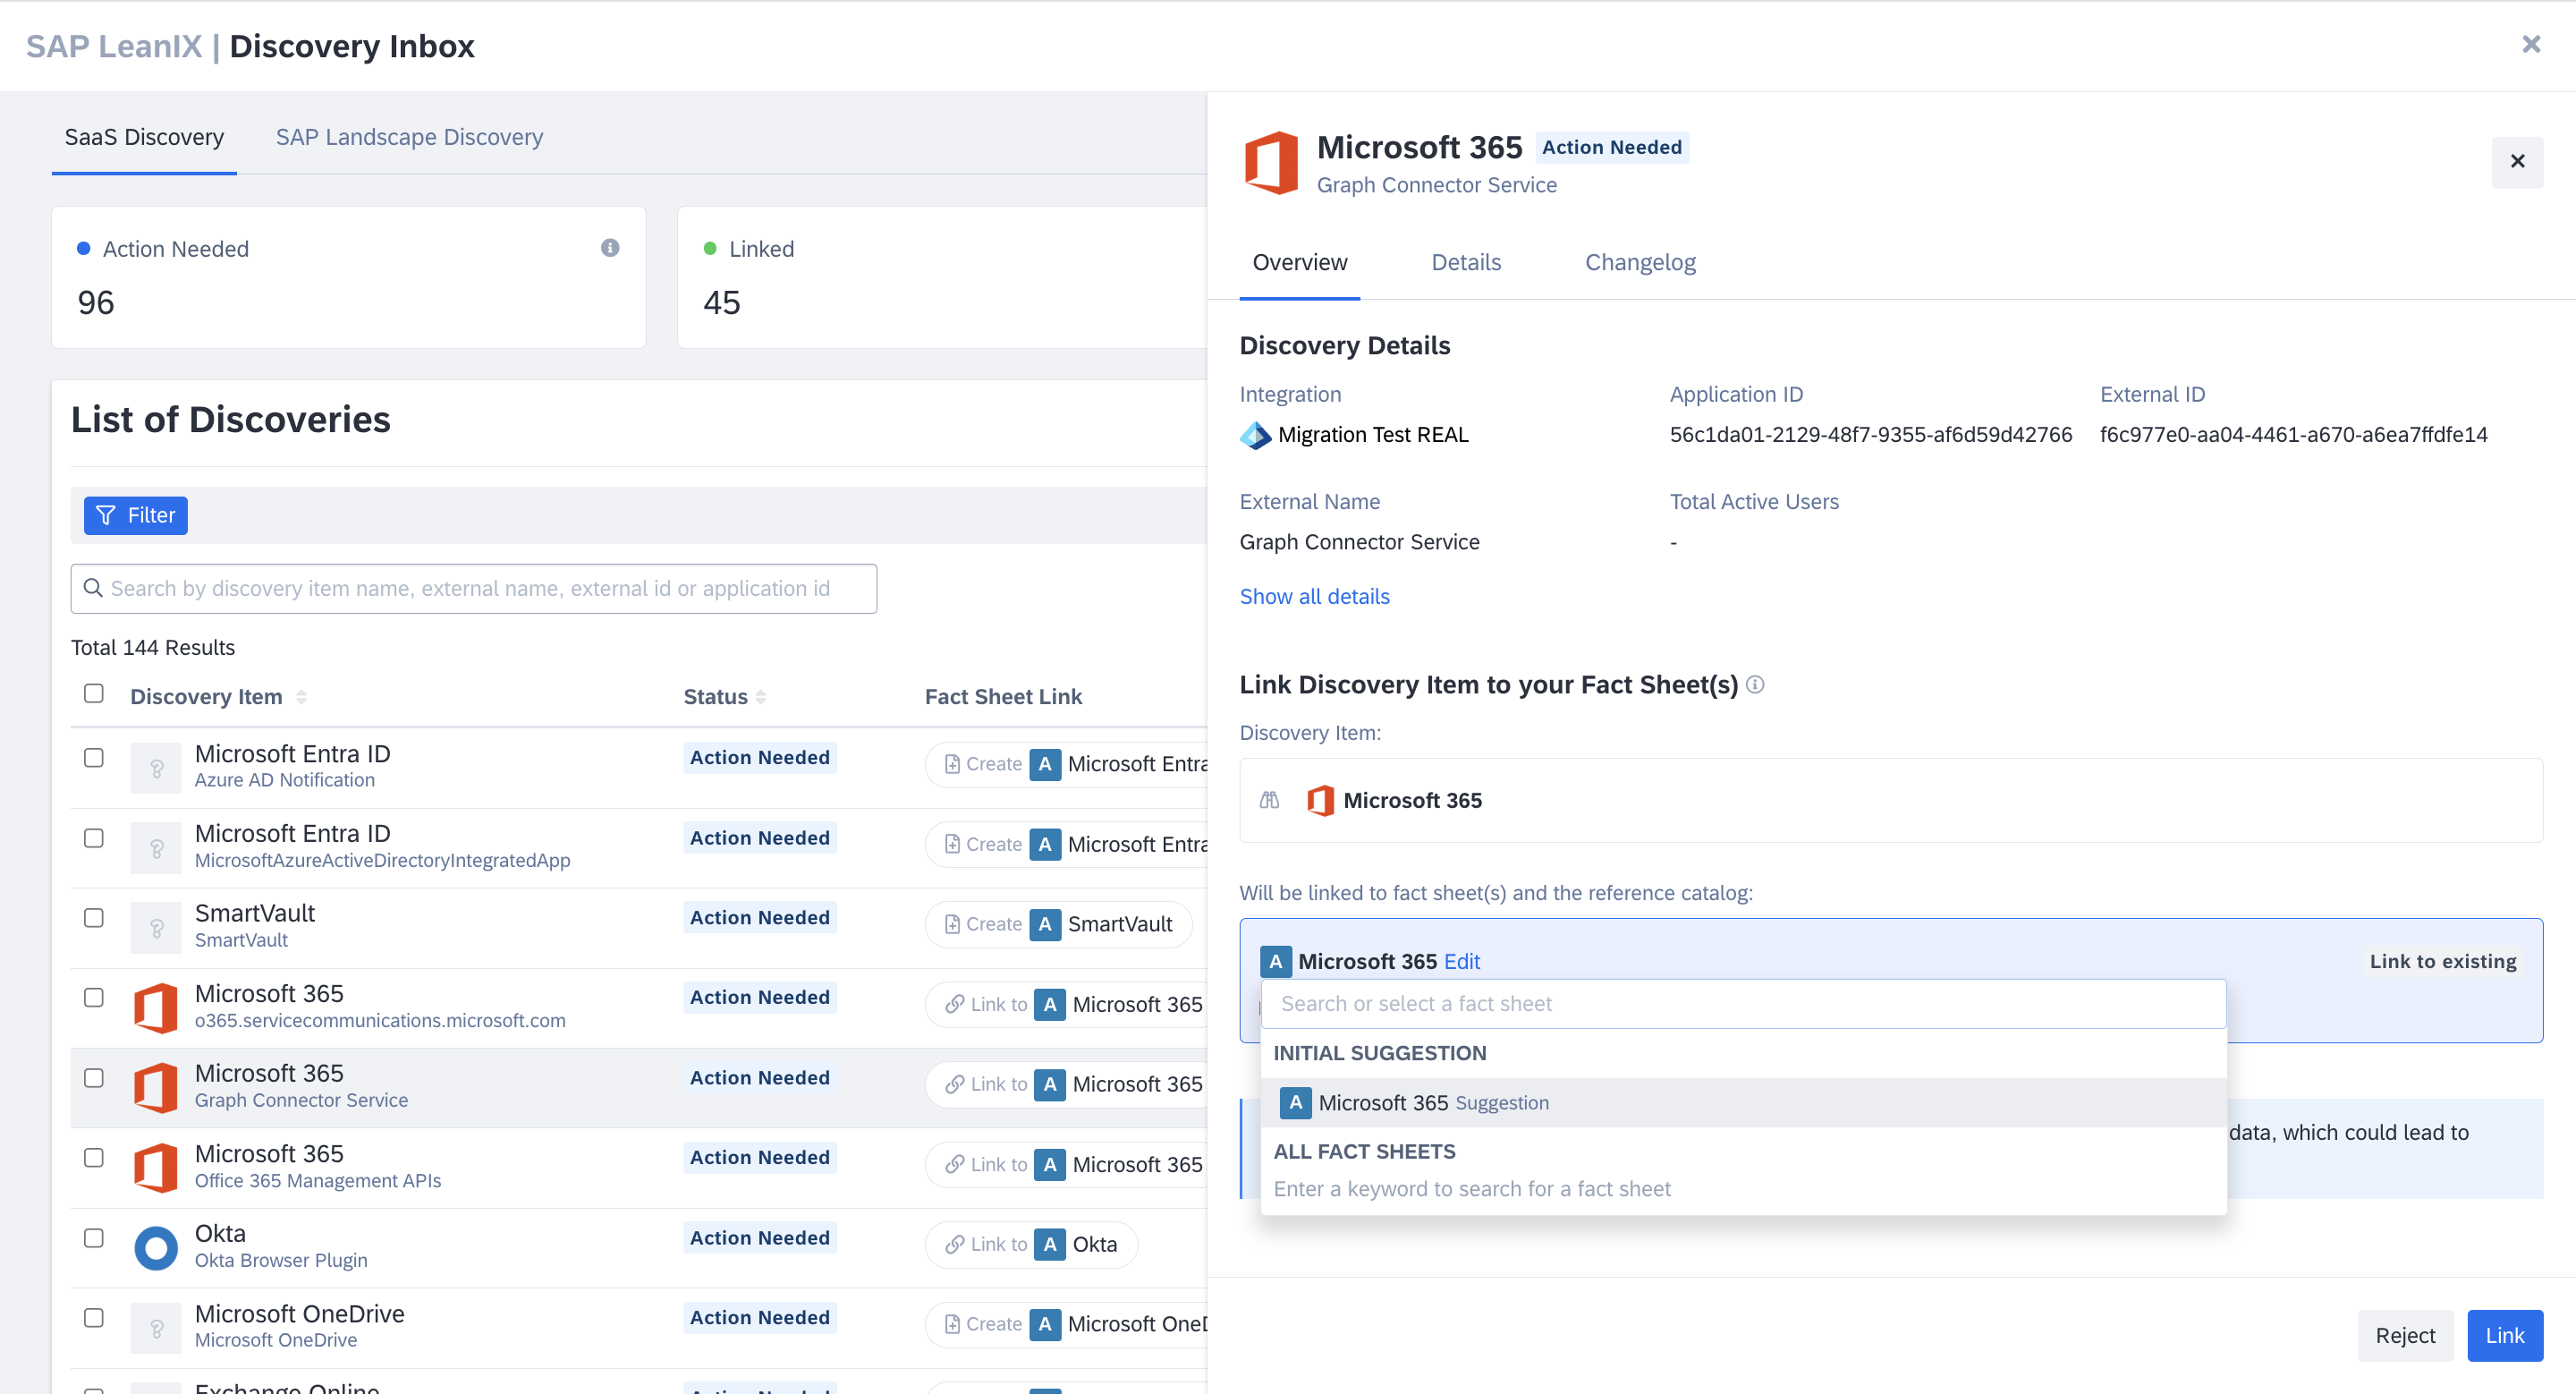
Task: Close the Discovery Inbox window
Action: [2531, 45]
